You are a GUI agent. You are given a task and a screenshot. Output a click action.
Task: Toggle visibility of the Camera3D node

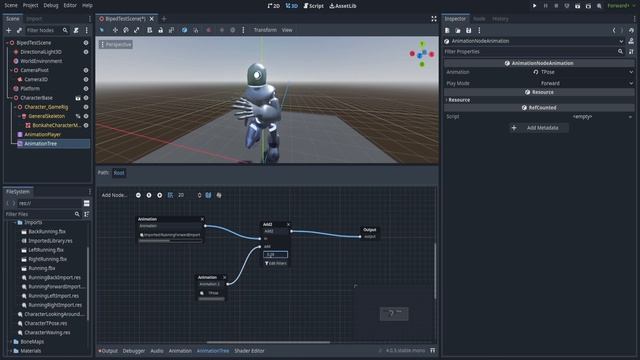(x=86, y=79)
